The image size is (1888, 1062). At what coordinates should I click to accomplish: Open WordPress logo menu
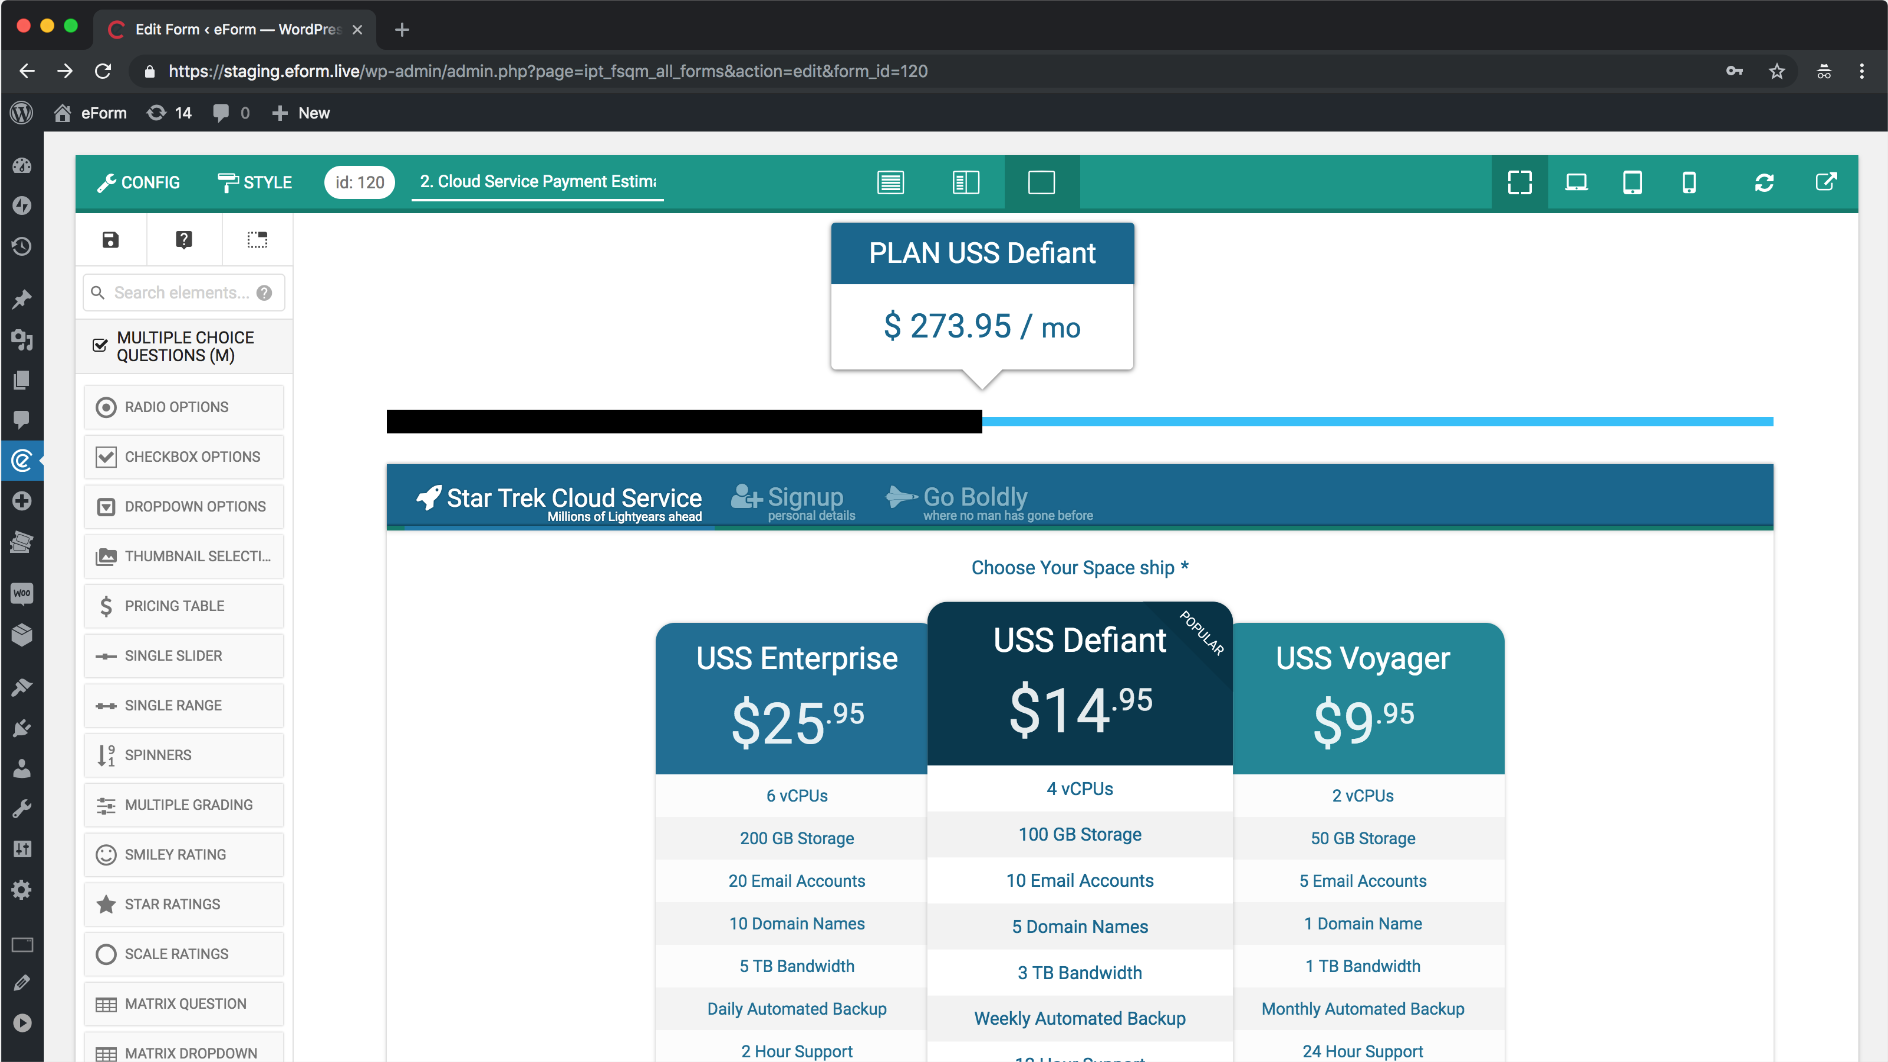(x=22, y=113)
